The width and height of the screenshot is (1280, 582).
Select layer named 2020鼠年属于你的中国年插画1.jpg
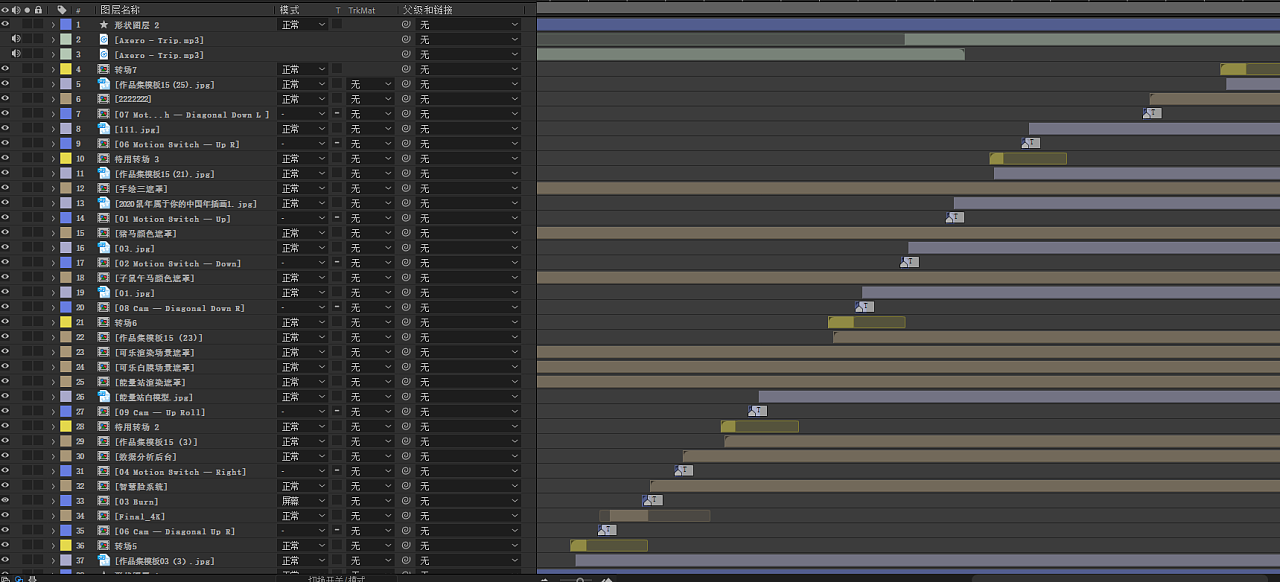tap(186, 203)
